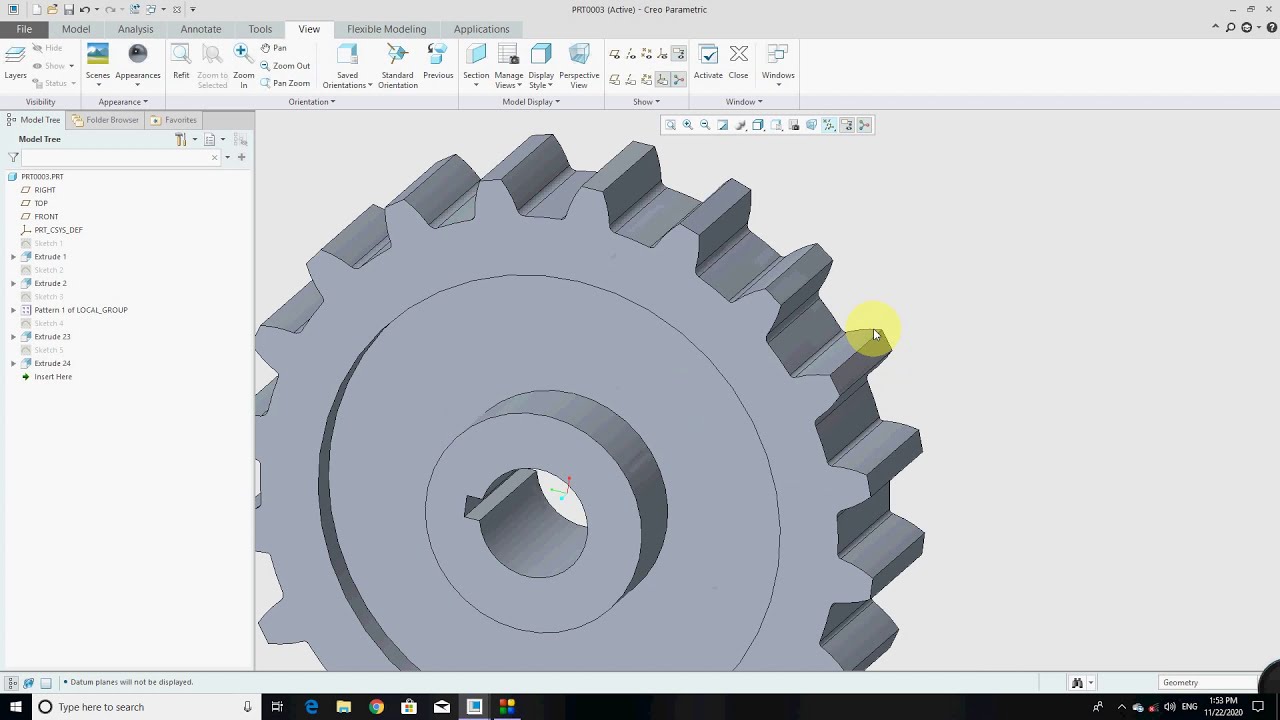Image resolution: width=1280 pixels, height=720 pixels.
Task: Open the Layers tool in Visibility group
Action: 15,62
